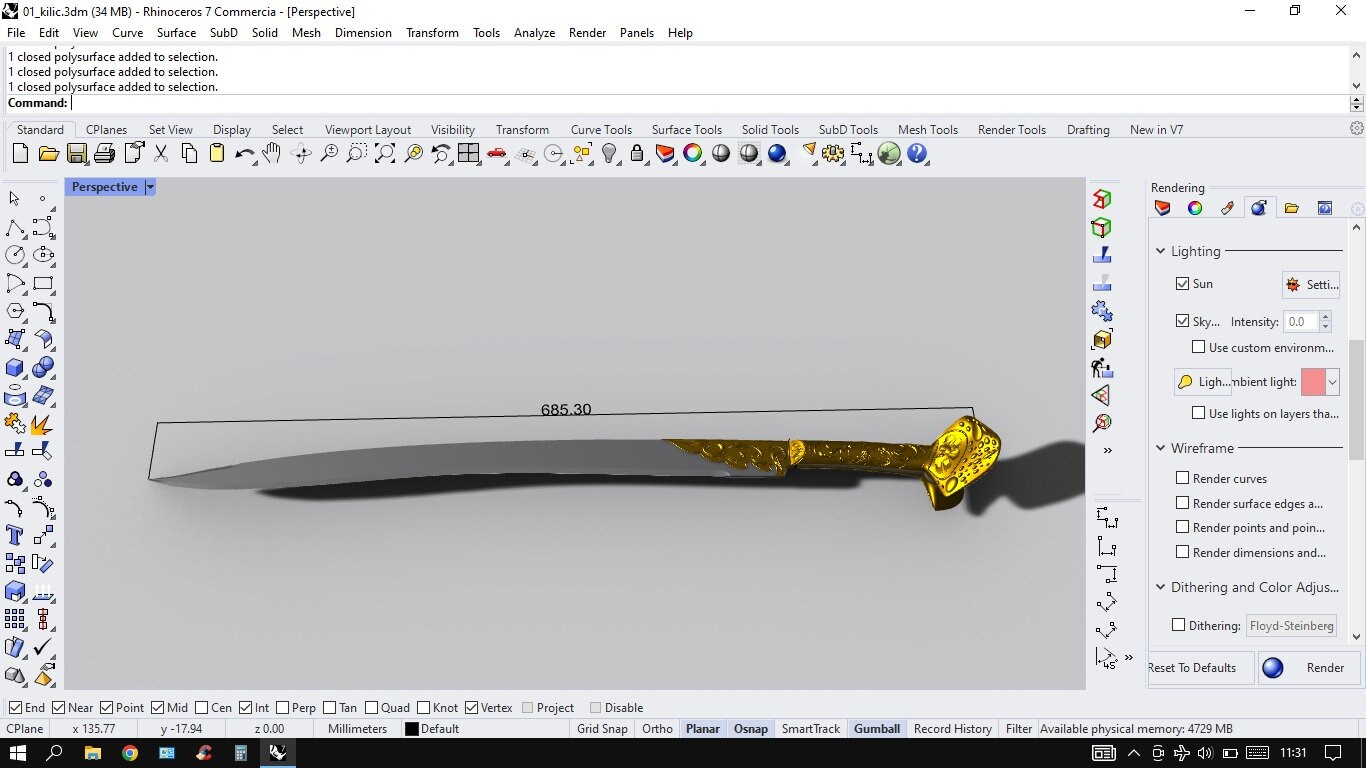Select the Zoom dynamic magnifier tool
1366x768 pixels.
pos(329,153)
